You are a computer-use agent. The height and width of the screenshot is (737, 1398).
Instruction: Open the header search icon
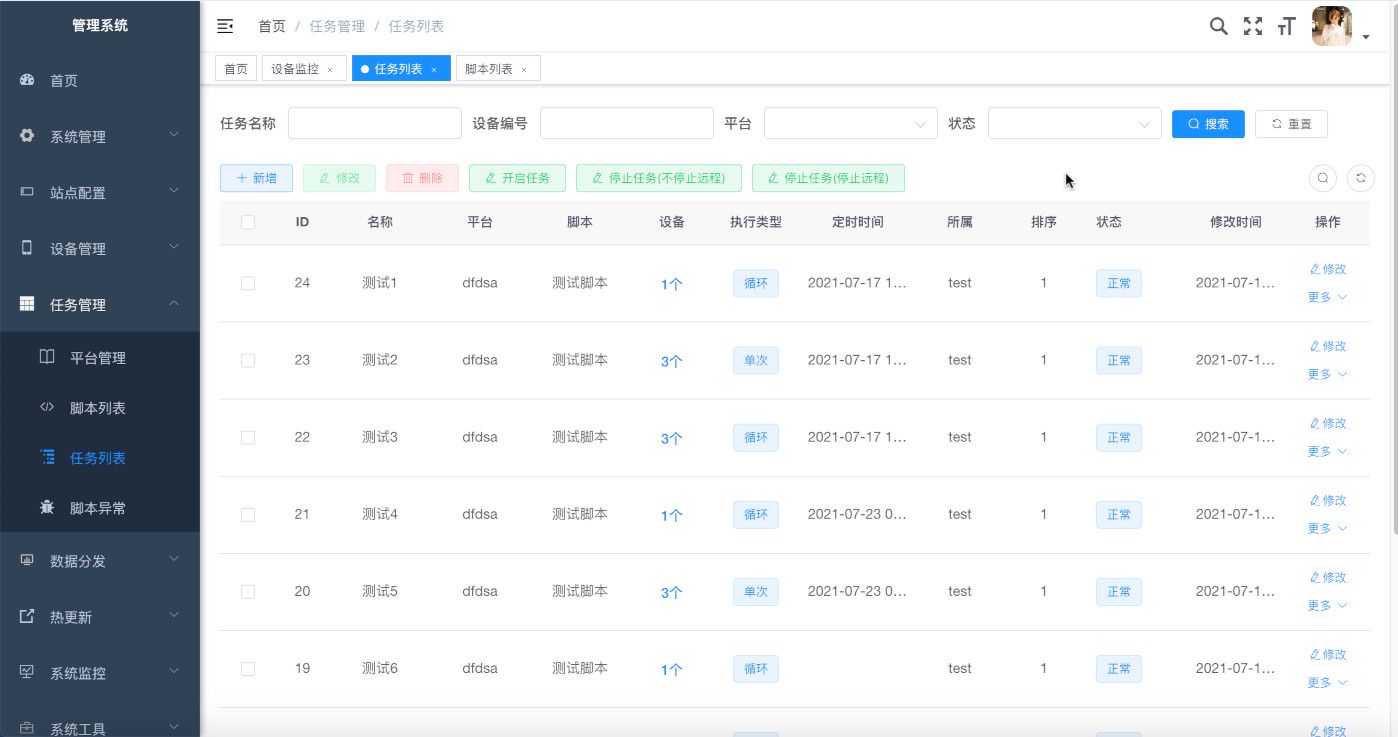coord(1218,26)
